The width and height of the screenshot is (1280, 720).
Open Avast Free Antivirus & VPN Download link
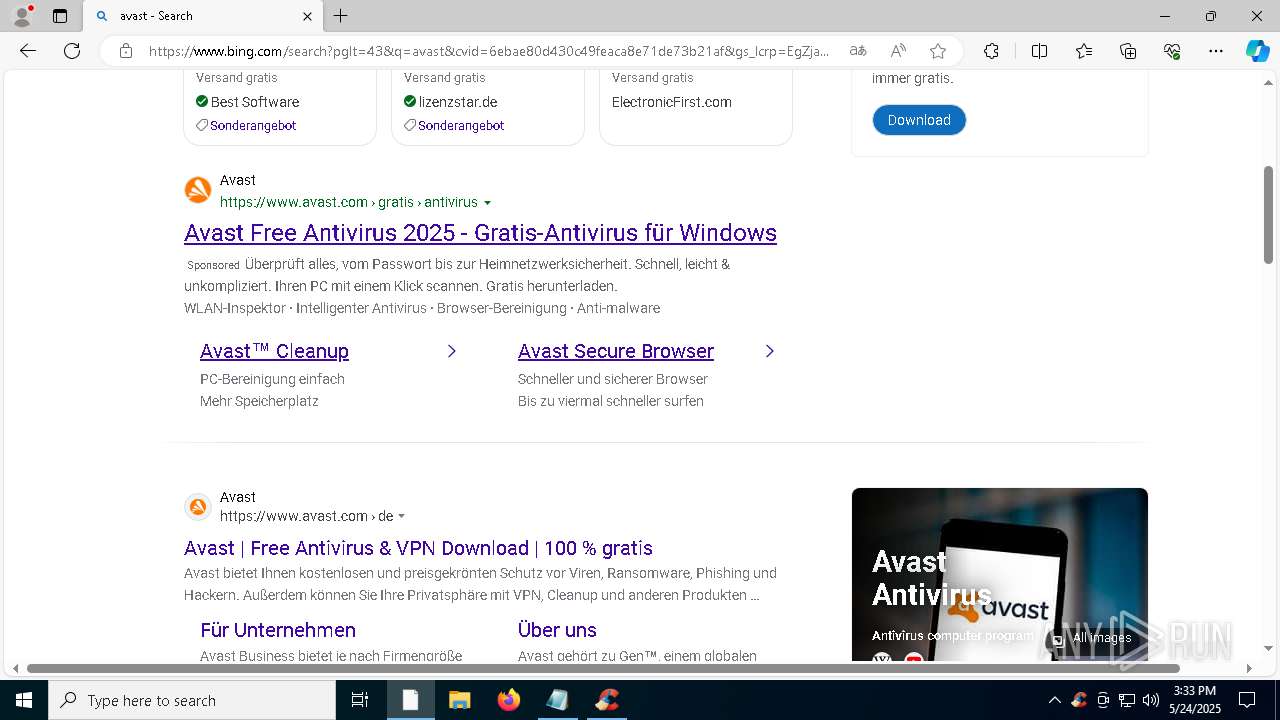[x=418, y=548]
